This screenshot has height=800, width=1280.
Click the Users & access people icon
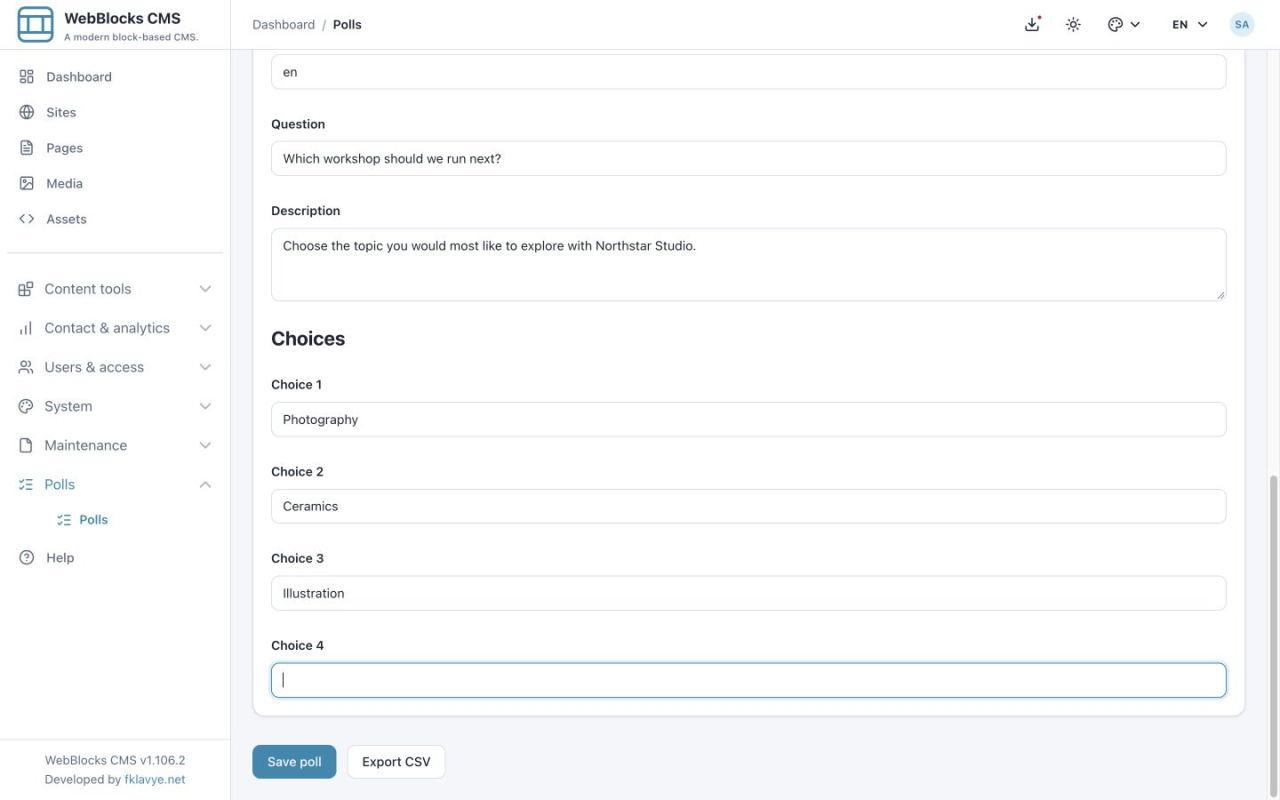26,367
